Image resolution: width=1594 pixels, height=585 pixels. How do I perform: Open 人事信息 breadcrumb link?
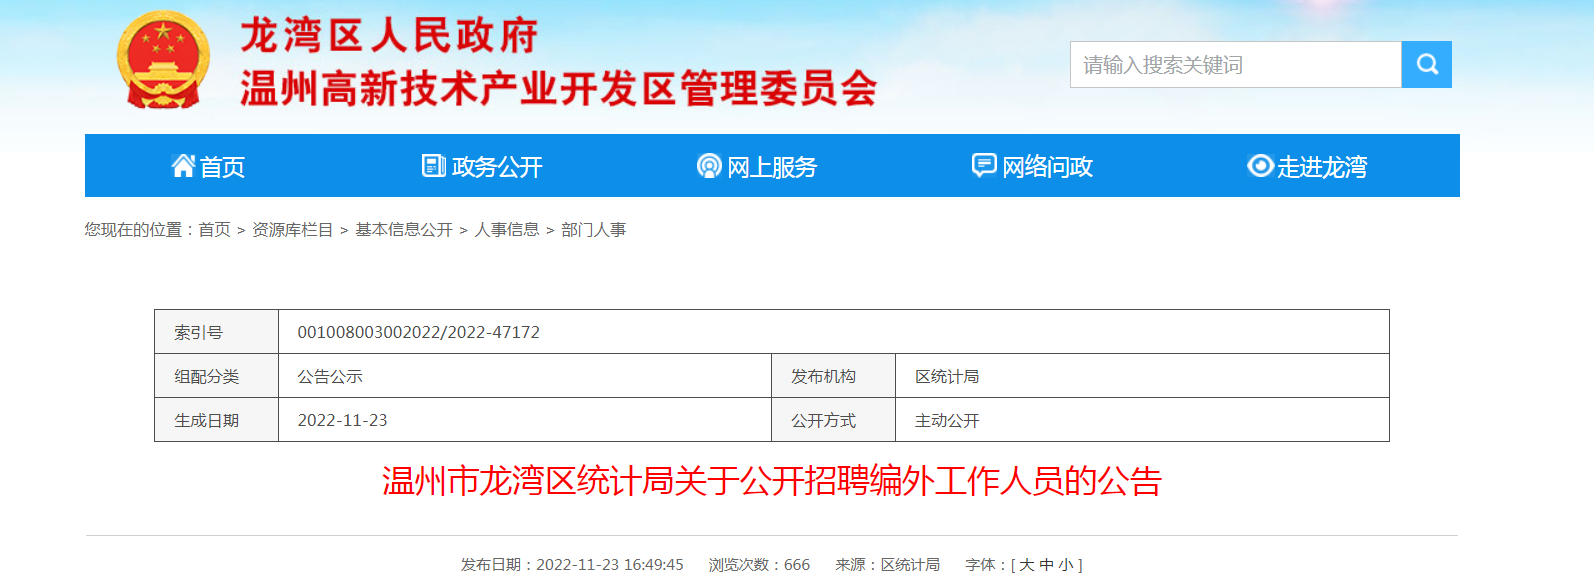507,230
